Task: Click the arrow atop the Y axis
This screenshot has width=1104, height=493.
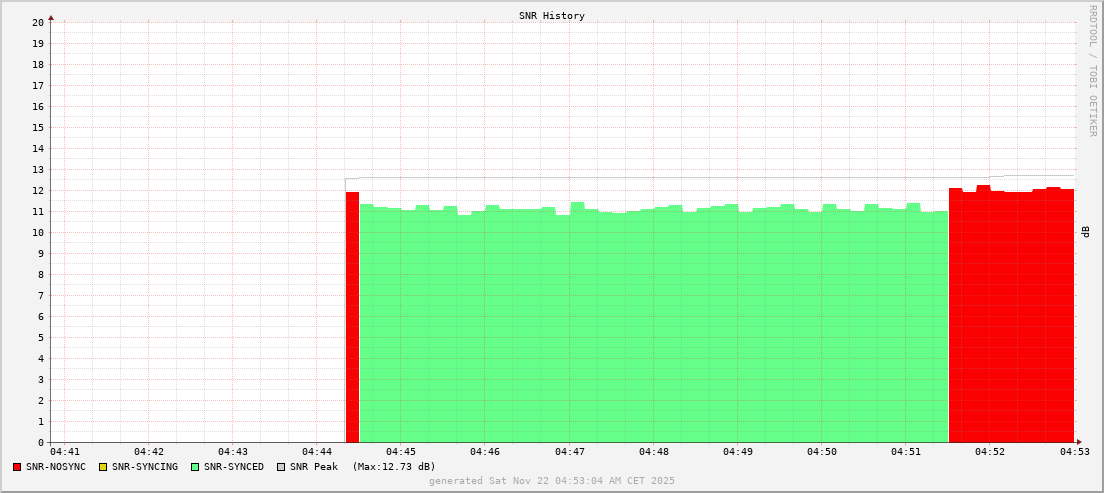Action: tap(51, 17)
